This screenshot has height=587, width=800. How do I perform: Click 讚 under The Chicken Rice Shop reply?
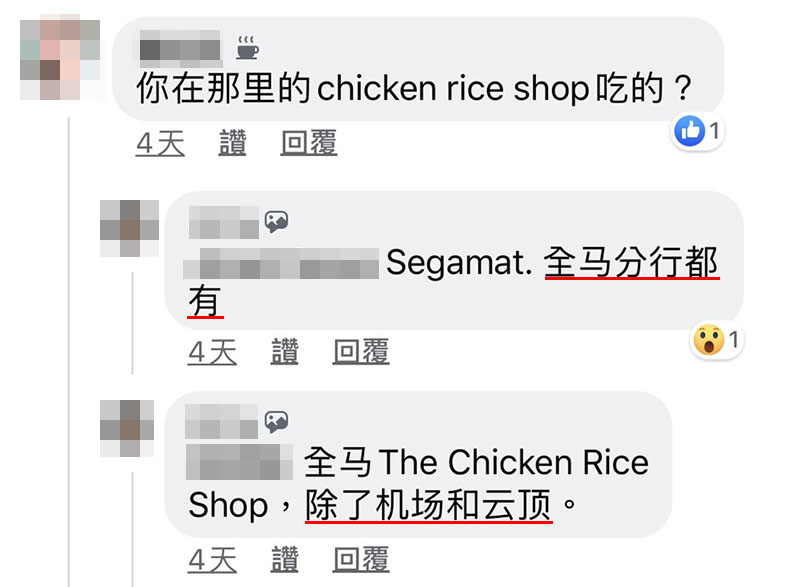[285, 559]
